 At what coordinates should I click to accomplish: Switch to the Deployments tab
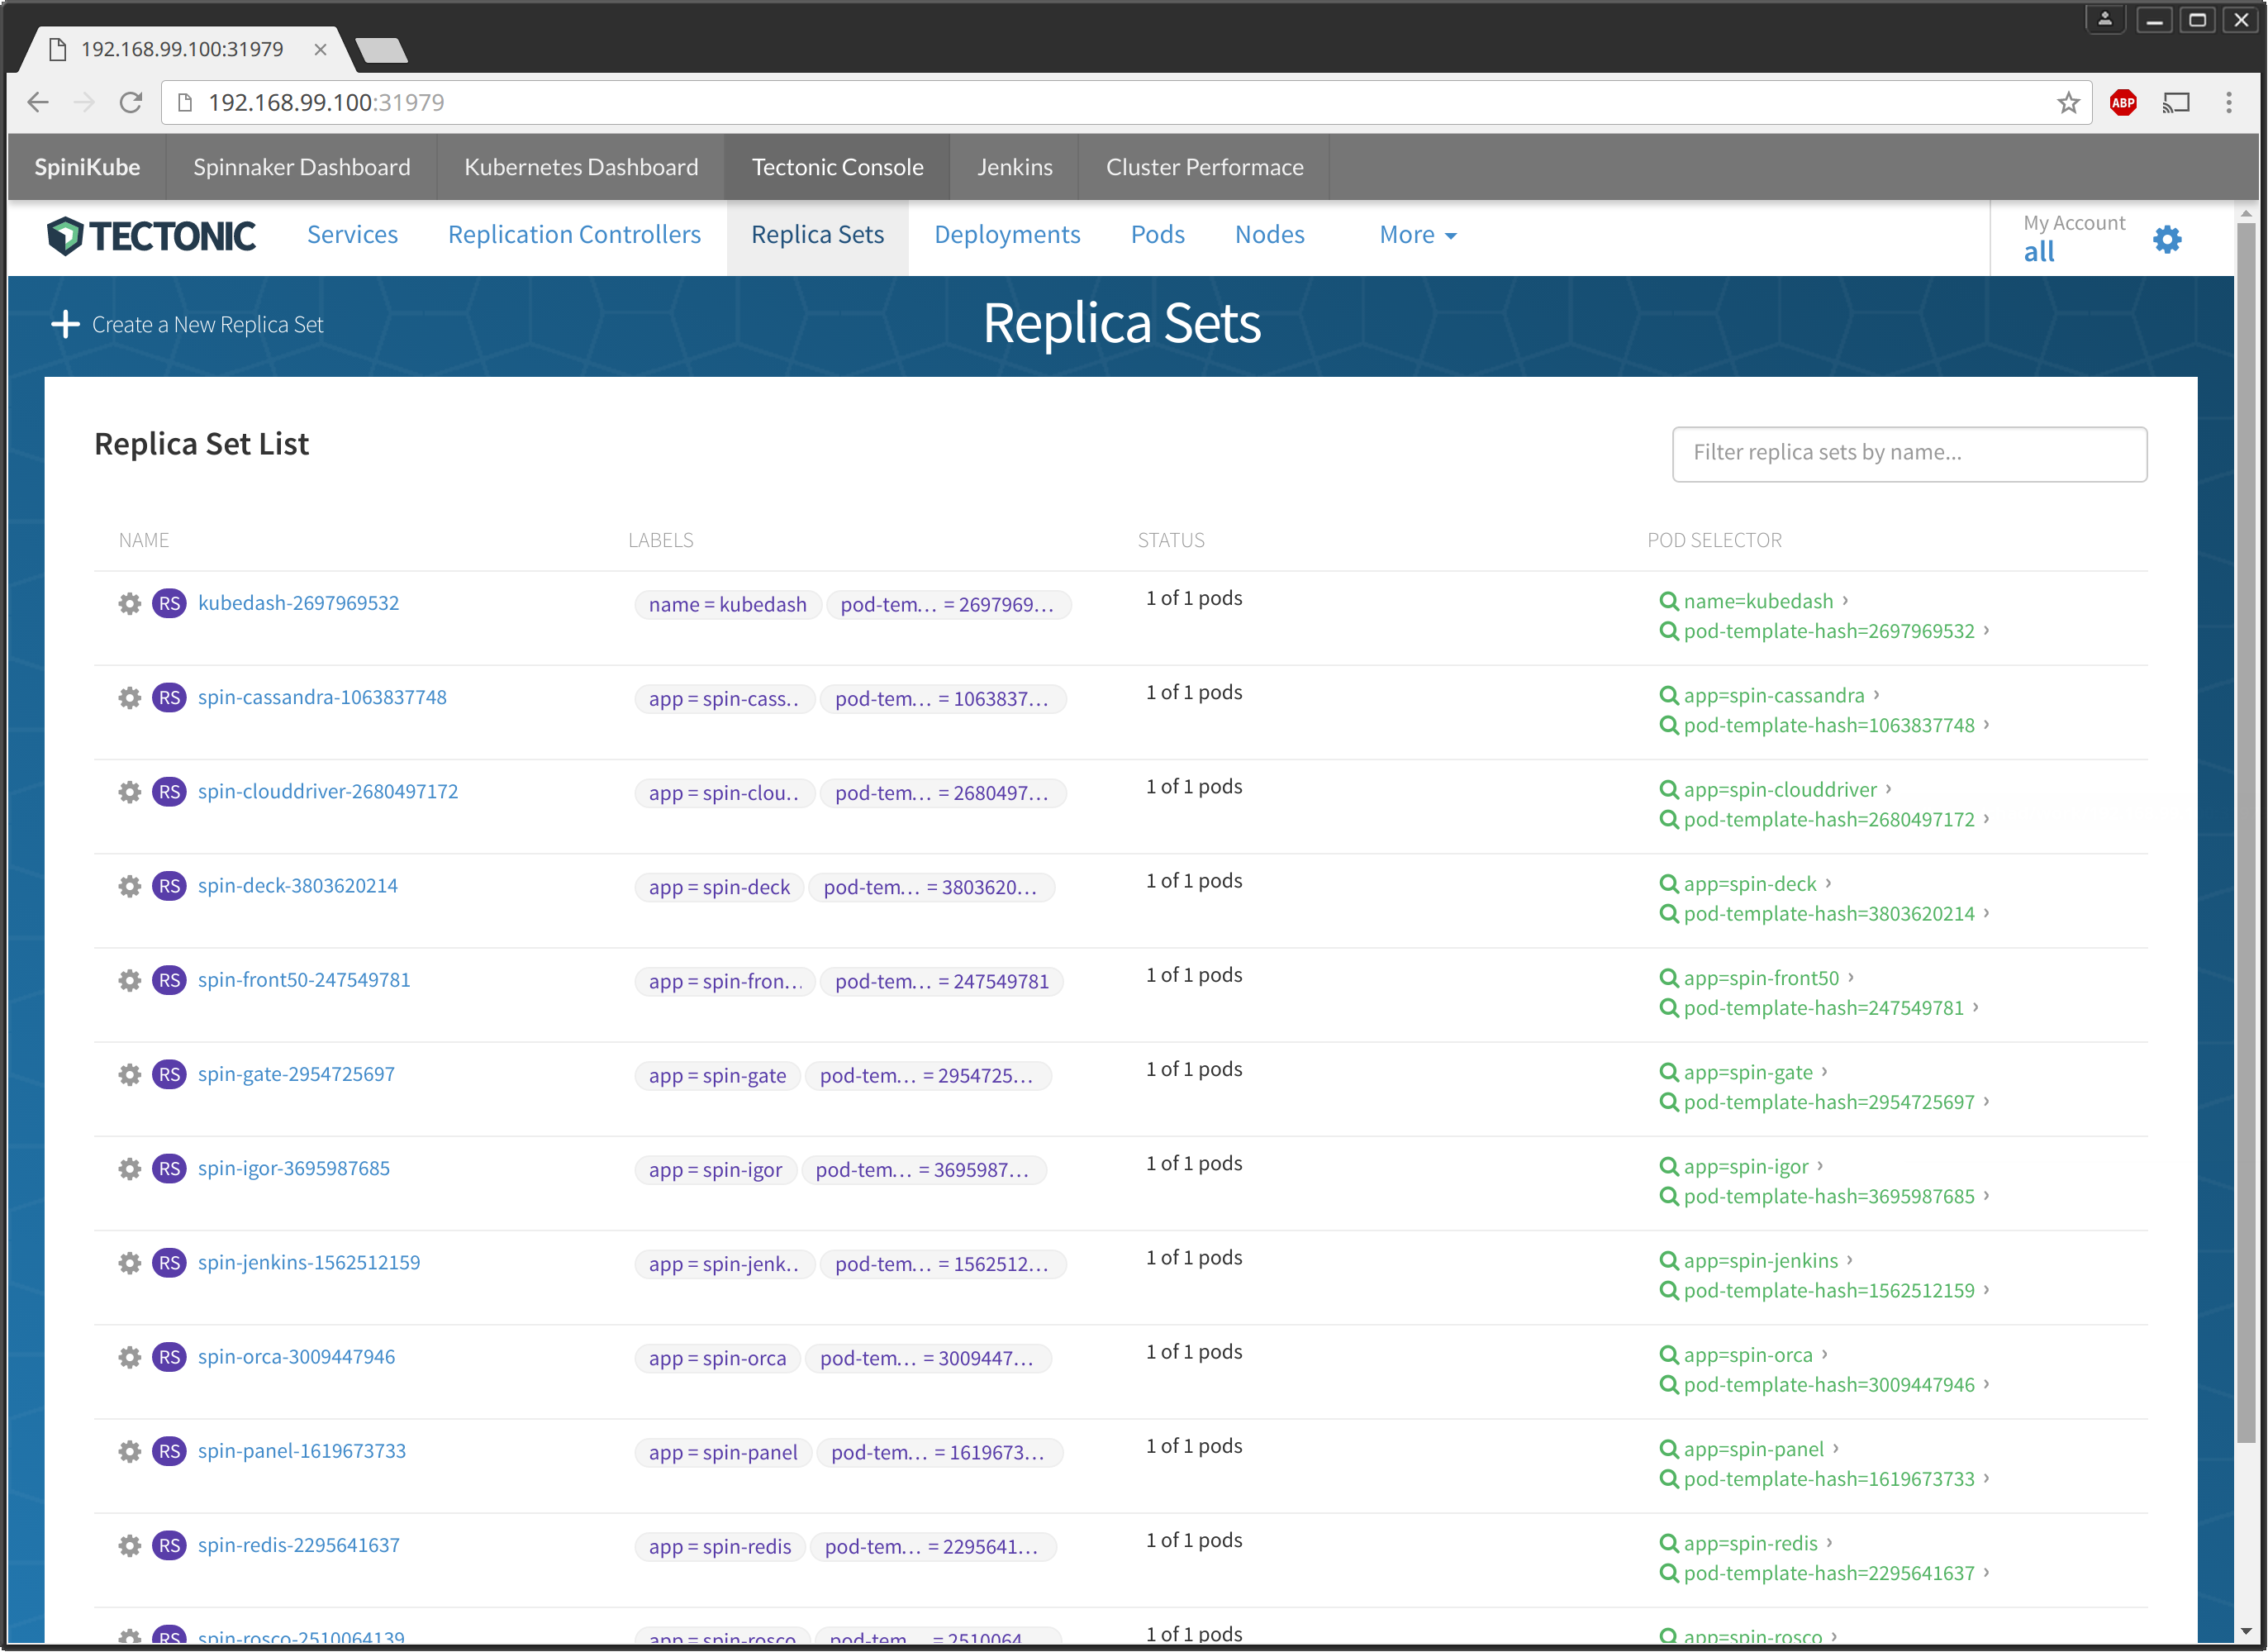[1006, 235]
